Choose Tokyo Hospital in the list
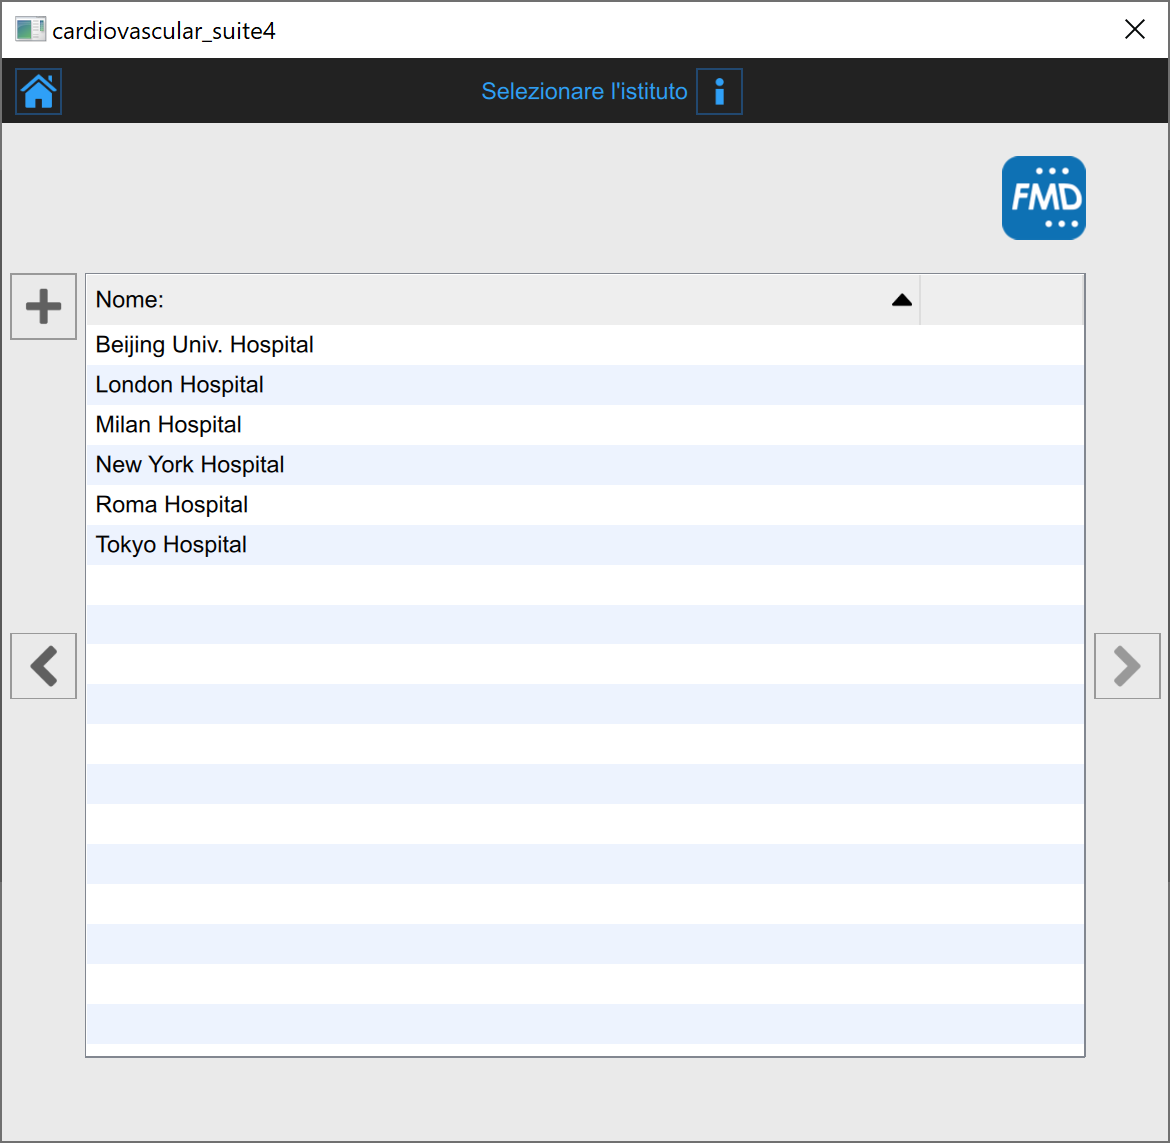The width and height of the screenshot is (1170, 1143). (x=171, y=545)
